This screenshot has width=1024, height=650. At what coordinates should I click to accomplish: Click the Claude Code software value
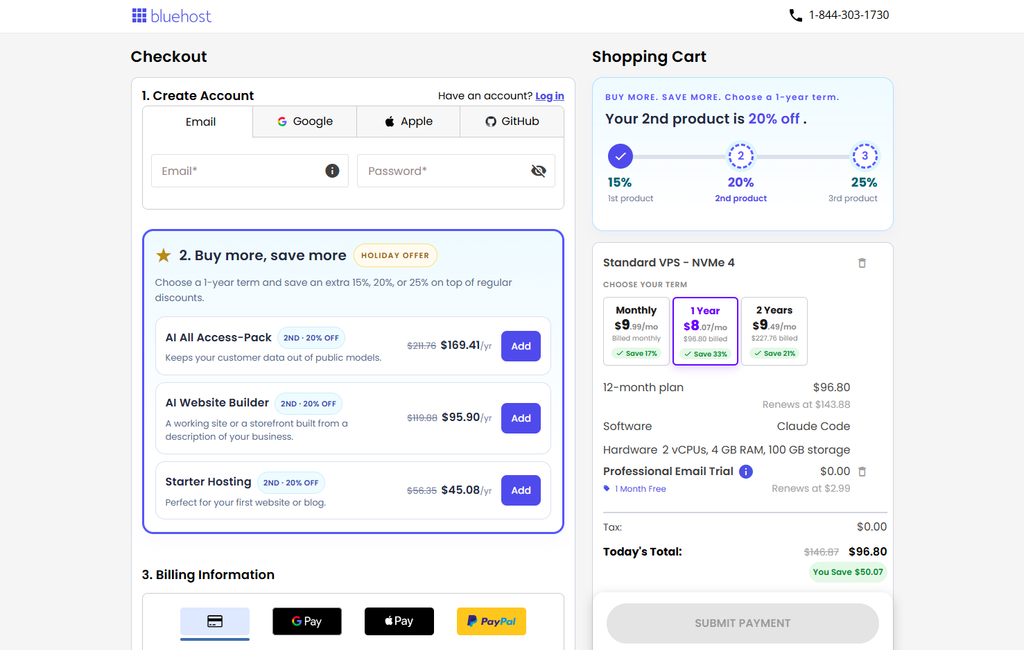click(x=813, y=426)
